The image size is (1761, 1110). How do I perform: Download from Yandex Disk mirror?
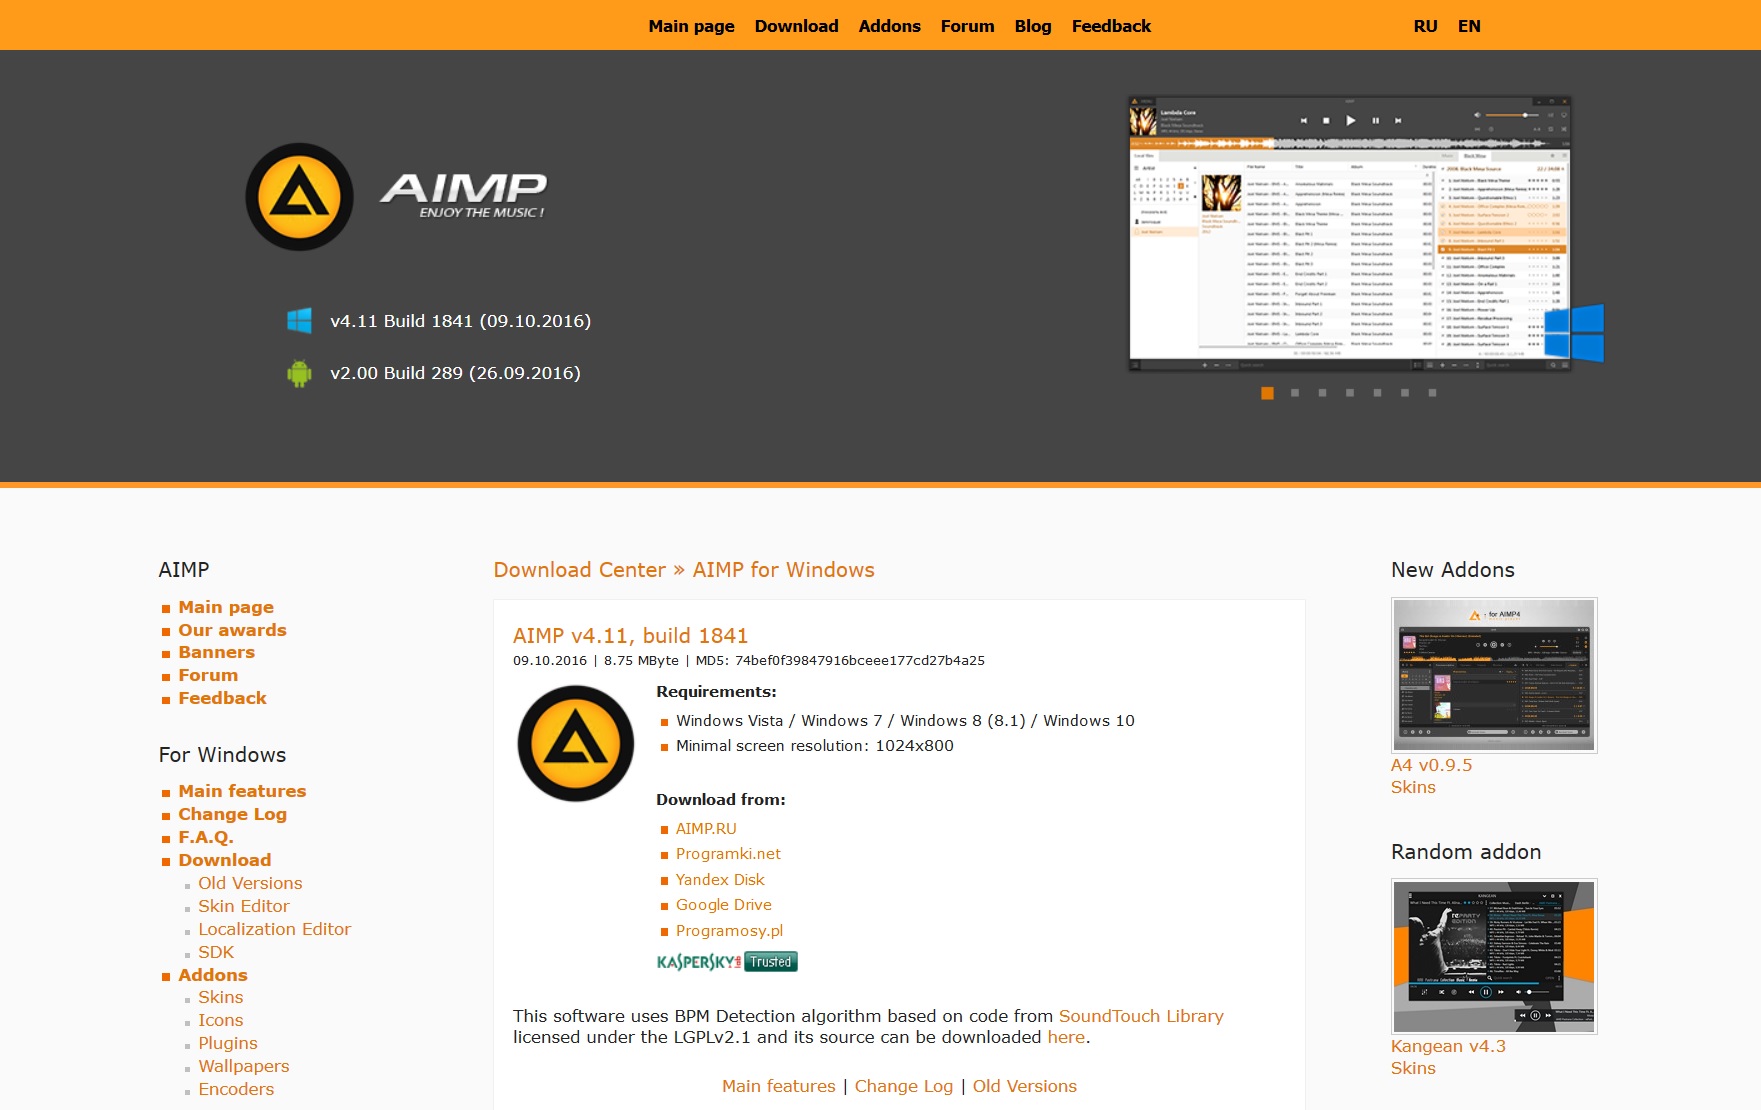[720, 880]
